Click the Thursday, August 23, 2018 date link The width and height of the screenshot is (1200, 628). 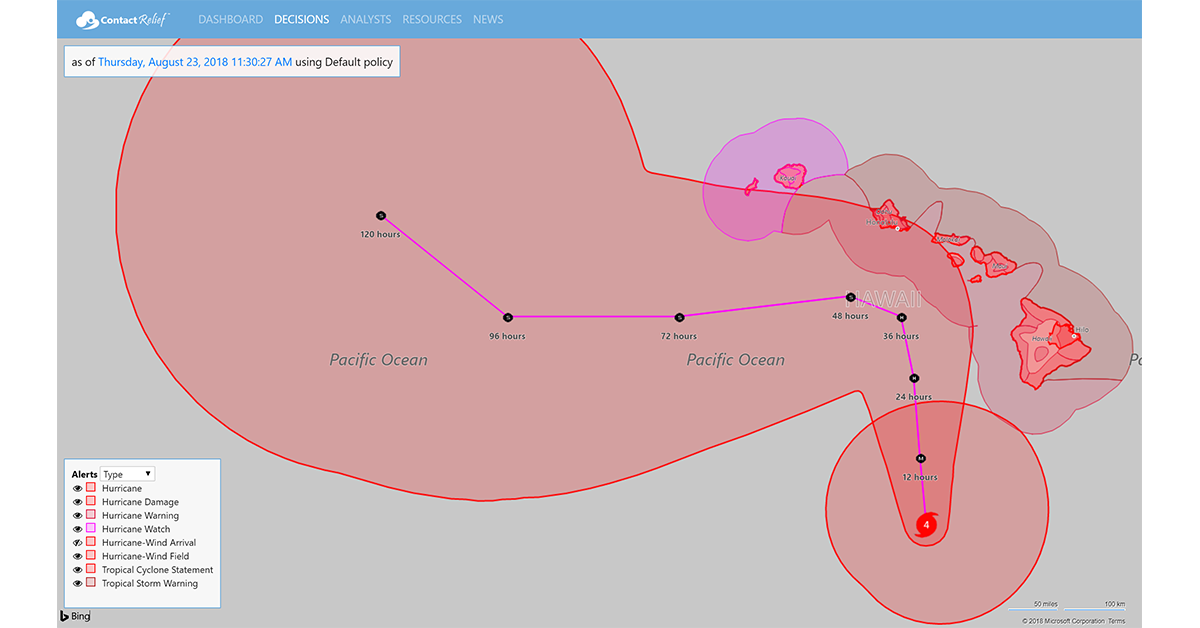pyautogui.click(x=195, y=62)
